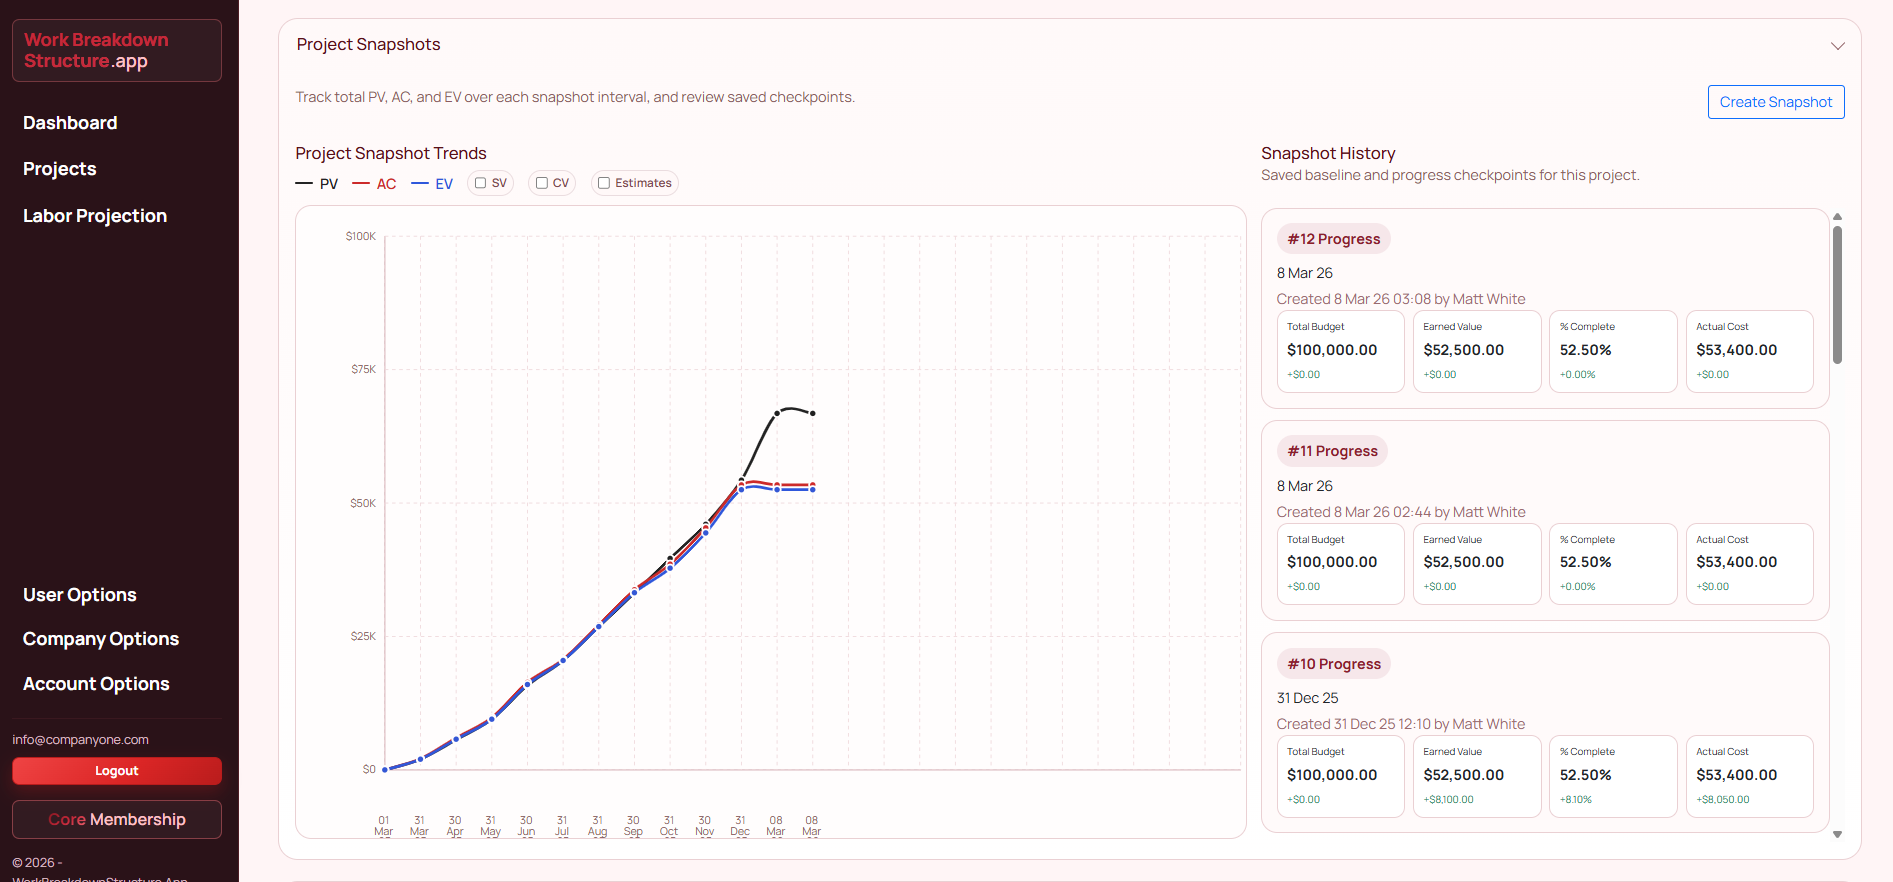Screen dimensions: 1893x882
Task: Click the AC legend entry
Action: (375, 184)
